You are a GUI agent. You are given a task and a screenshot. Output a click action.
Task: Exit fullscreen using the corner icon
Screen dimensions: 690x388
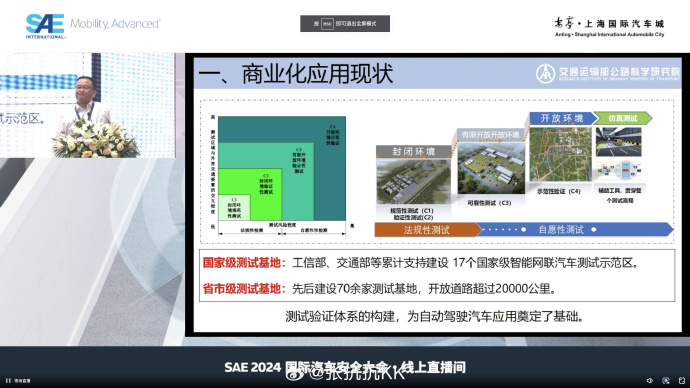click(x=682, y=381)
